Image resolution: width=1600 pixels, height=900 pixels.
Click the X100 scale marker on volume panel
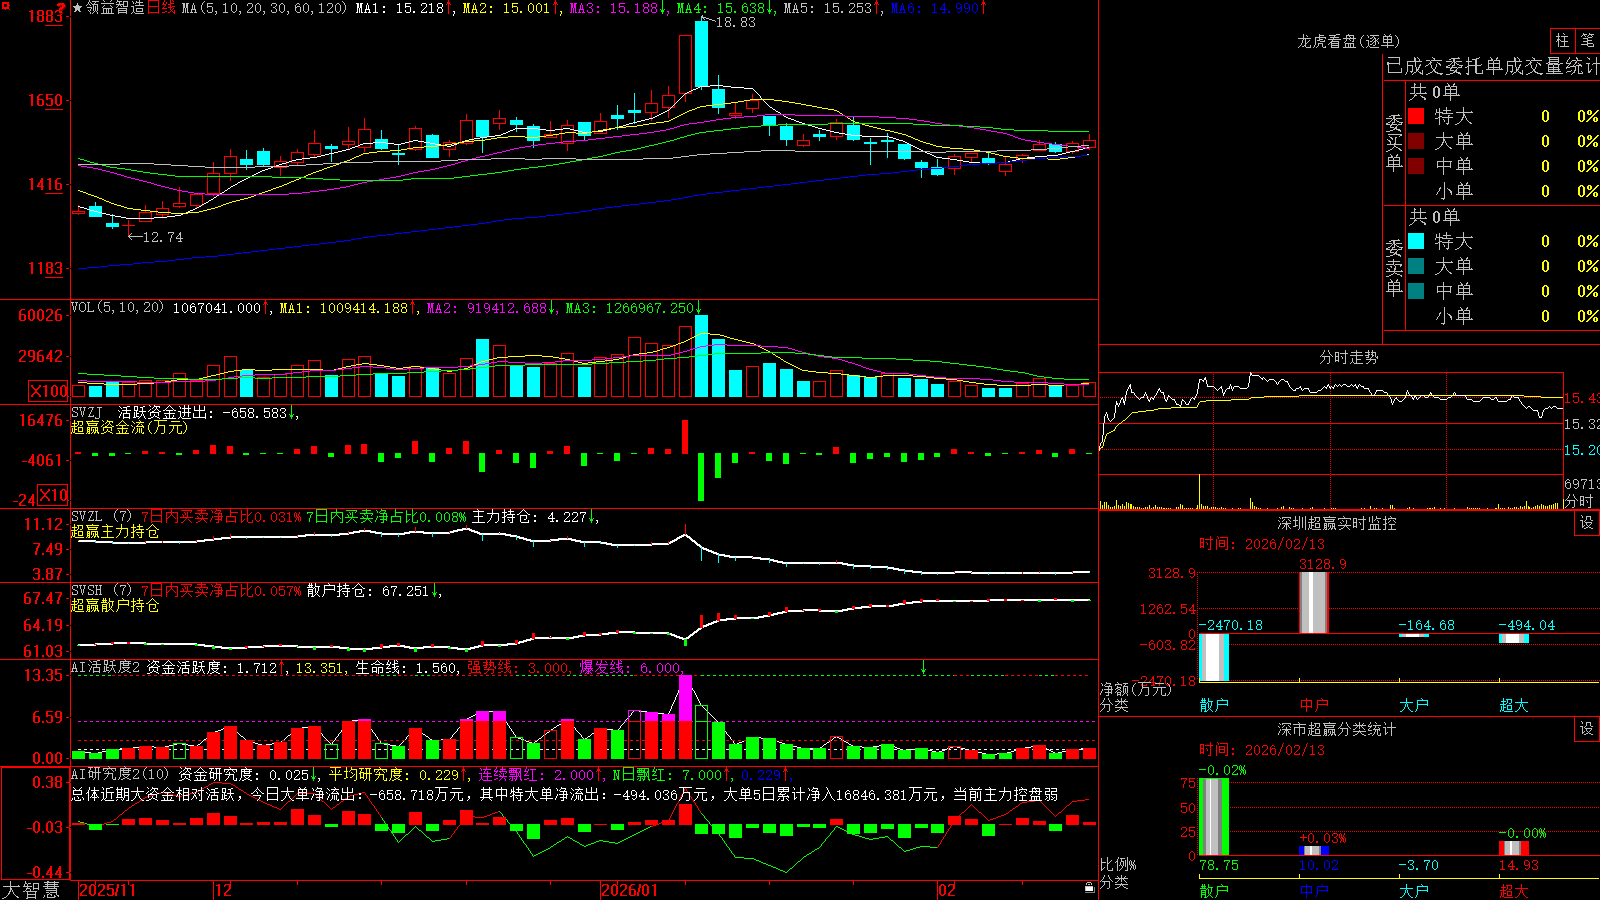point(49,392)
